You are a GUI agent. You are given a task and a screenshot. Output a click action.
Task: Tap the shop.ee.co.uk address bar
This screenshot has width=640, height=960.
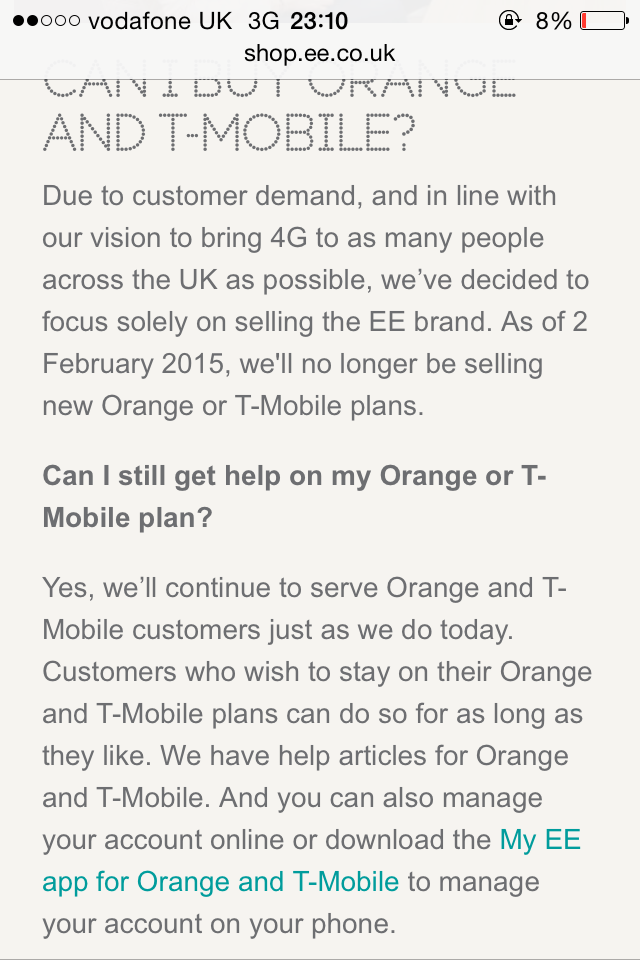click(319, 53)
